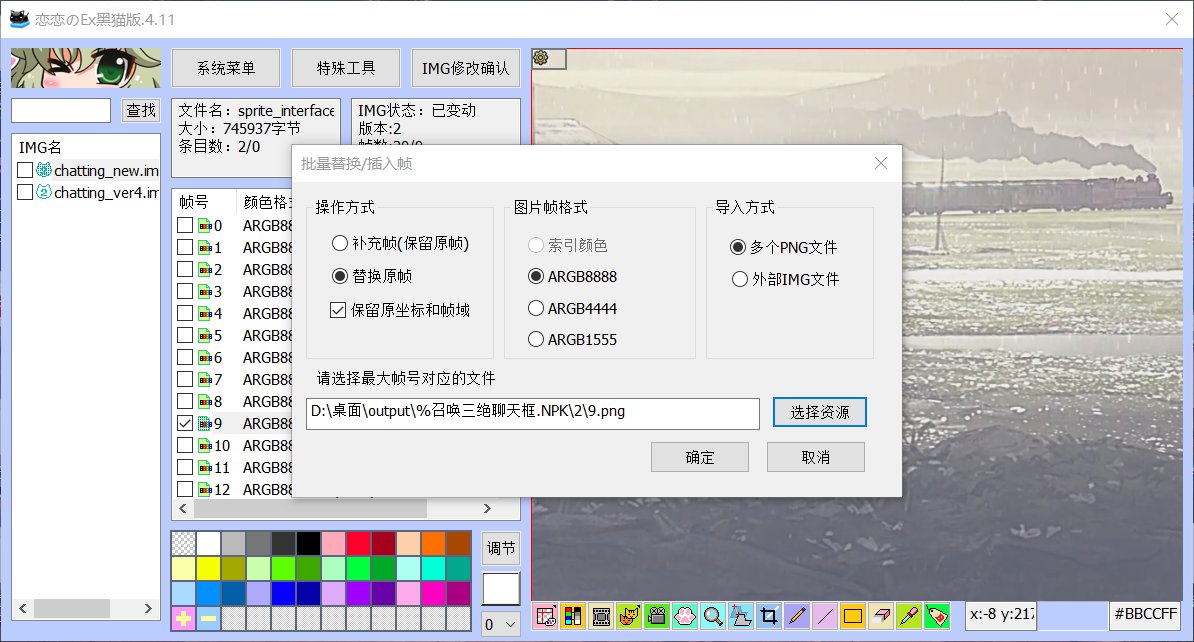The height and width of the screenshot is (642, 1194).
Task: Click the 选择资源 button
Action: pos(819,412)
